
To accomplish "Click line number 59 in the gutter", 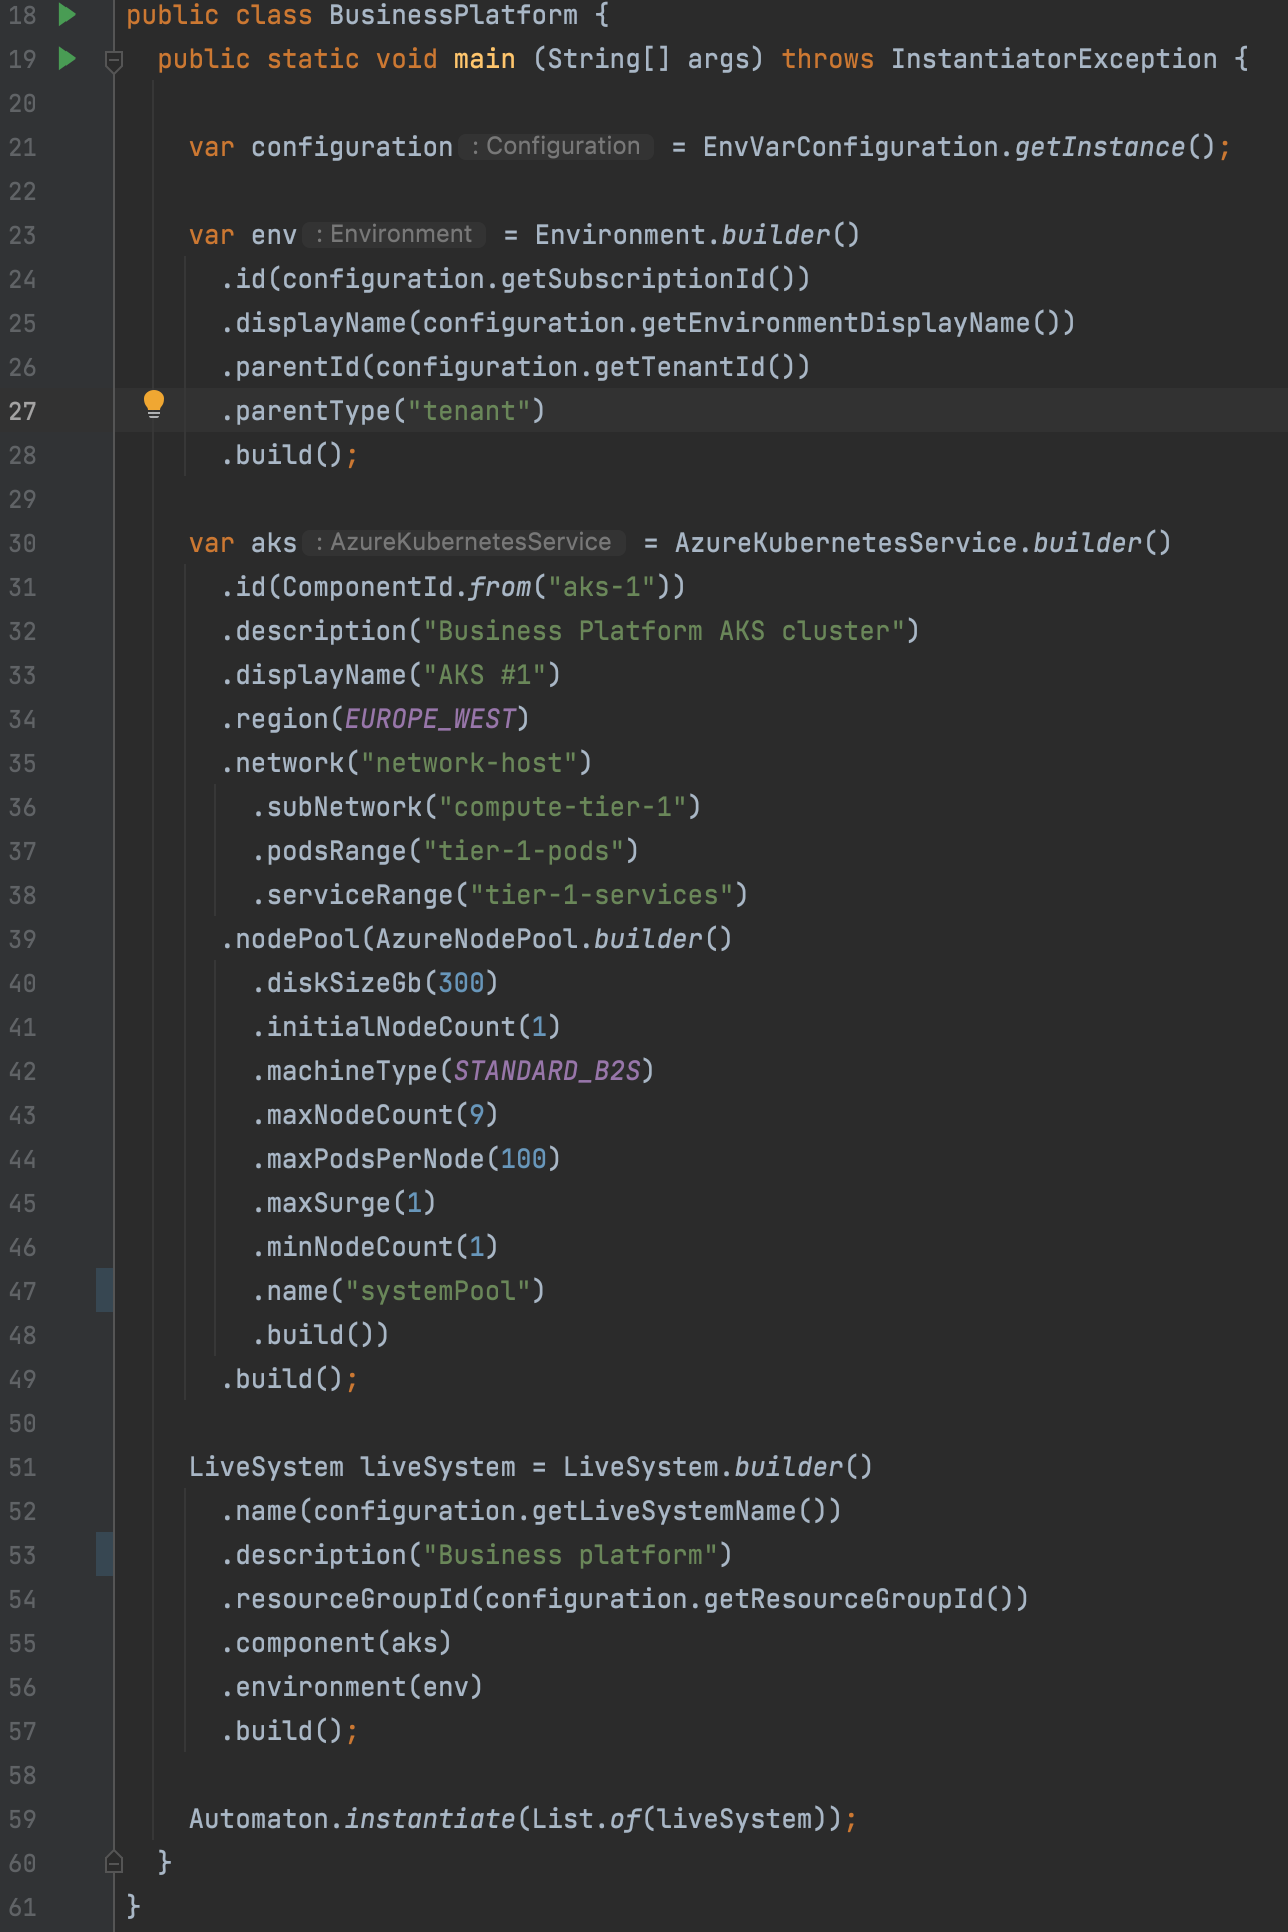I will [x=22, y=1819].
